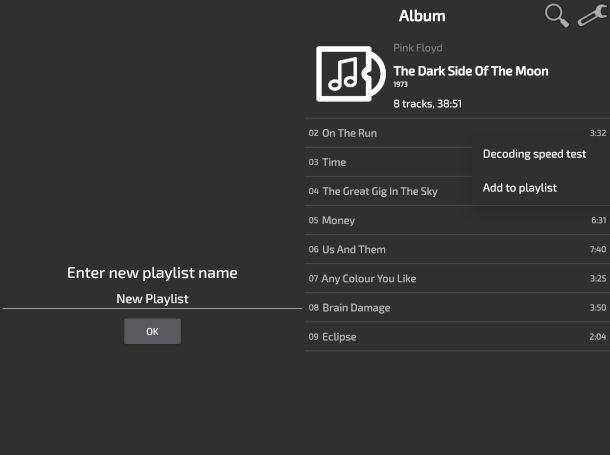Select The Great Gig In The Sky
610x455 pixels.
click(x=379, y=191)
